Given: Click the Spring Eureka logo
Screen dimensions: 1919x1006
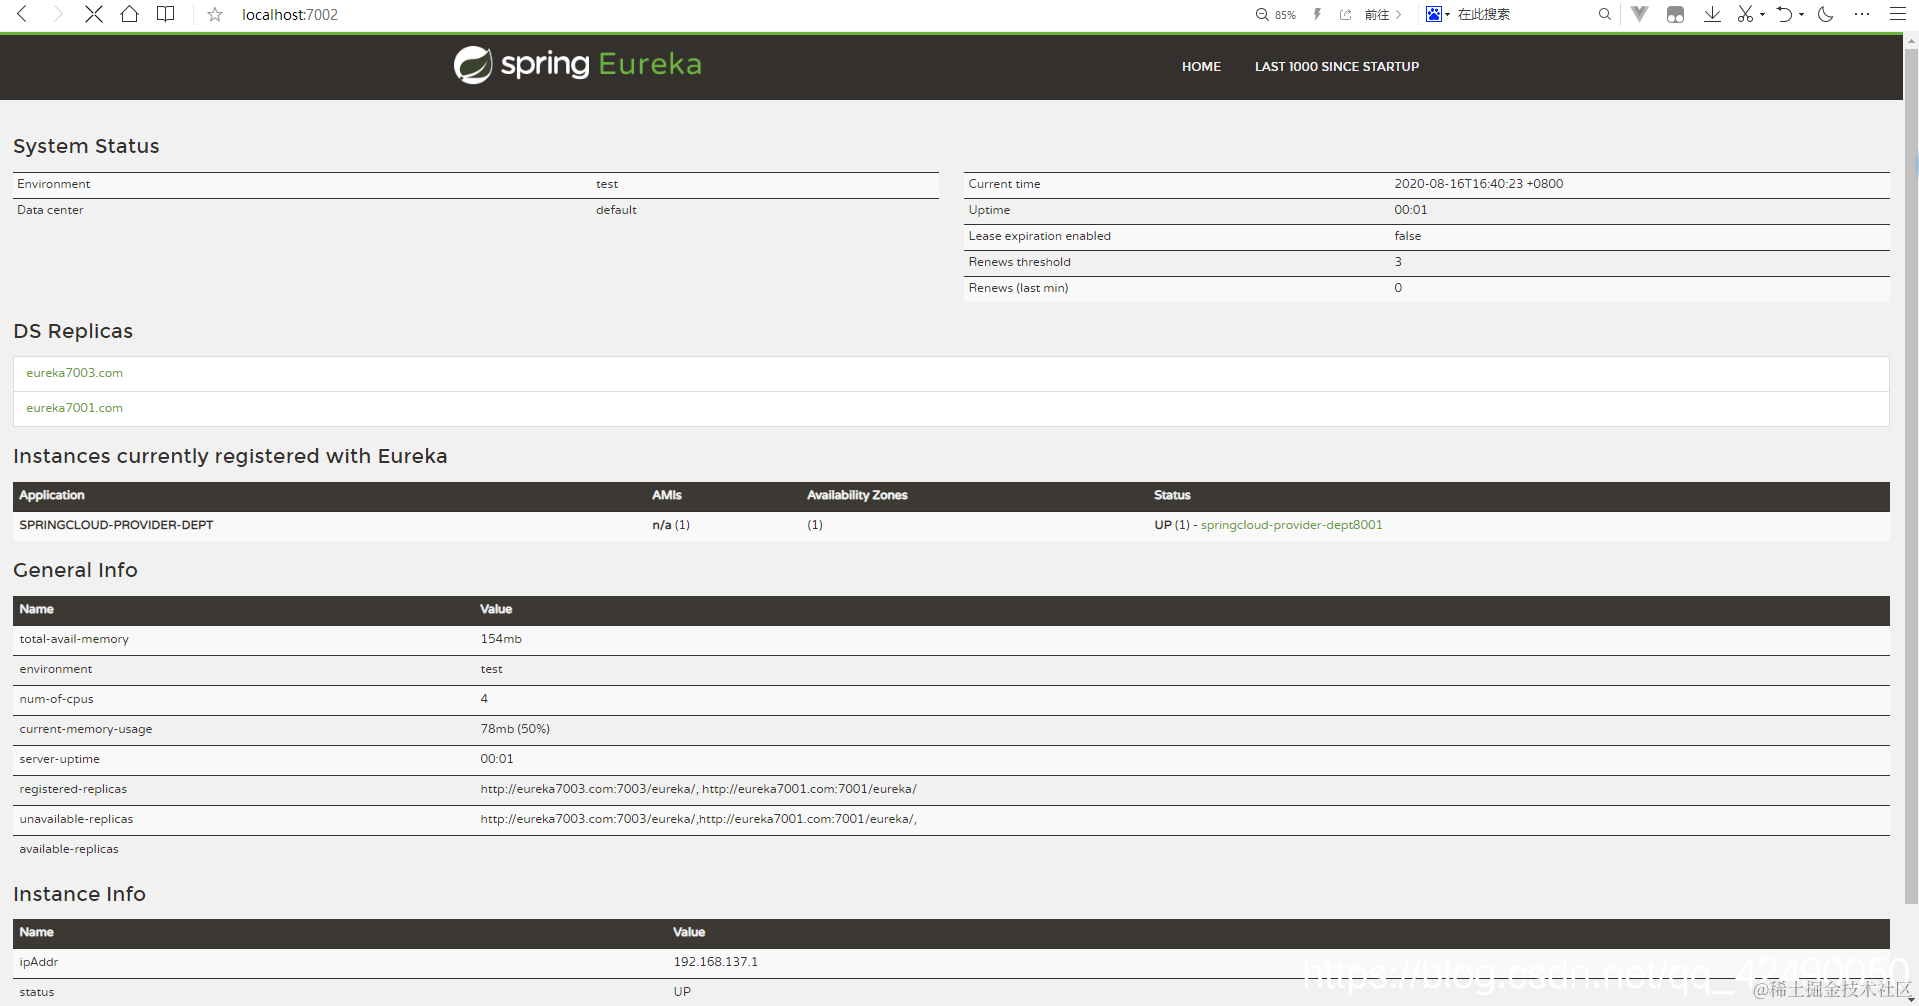Looking at the screenshot, I should coord(577,65).
